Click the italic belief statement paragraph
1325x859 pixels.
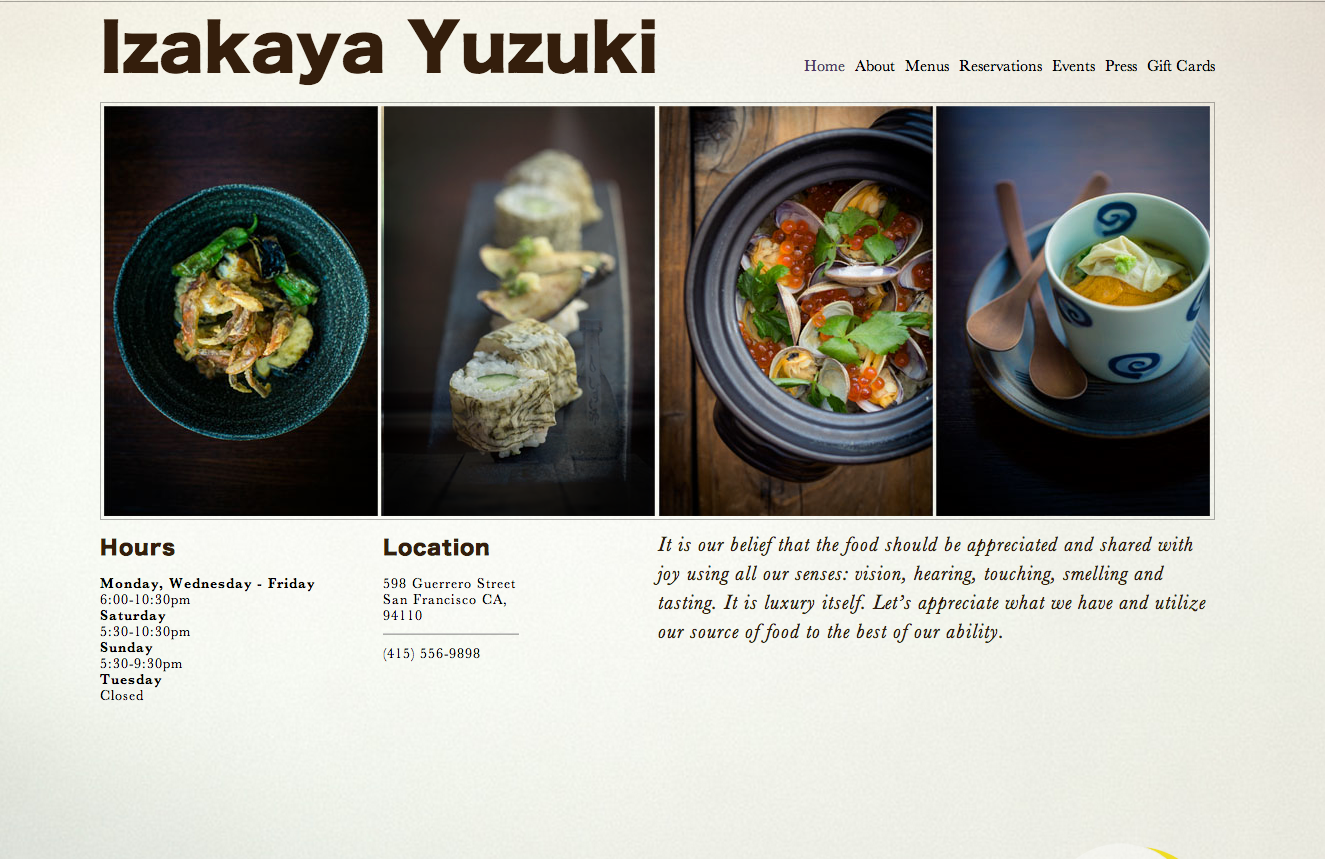(x=932, y=588)
